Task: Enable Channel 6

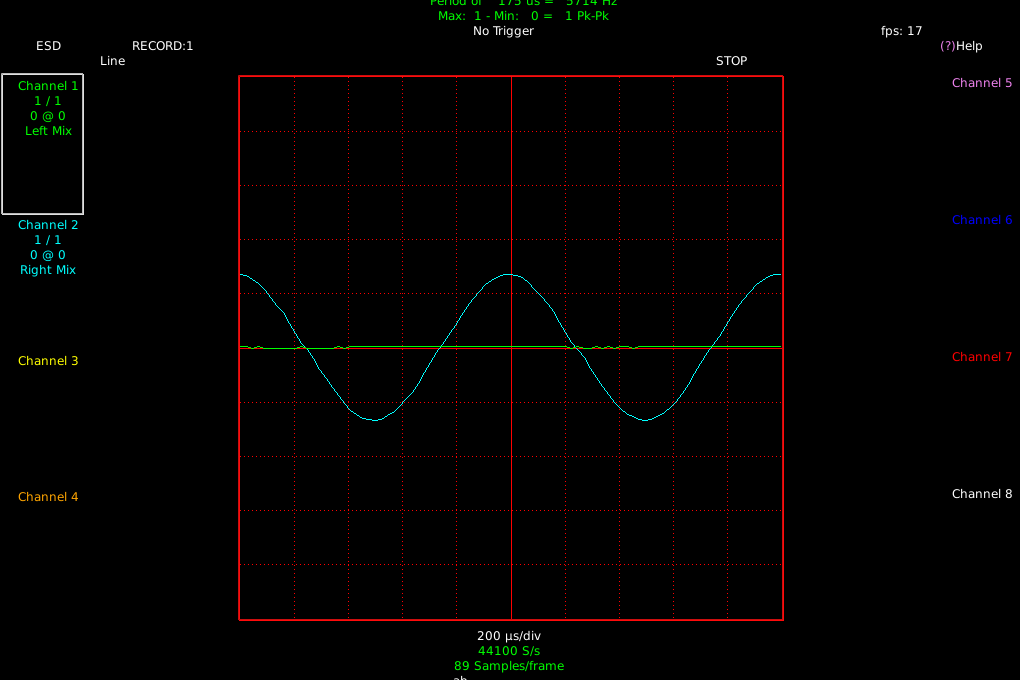Action: tap(982, 220)
